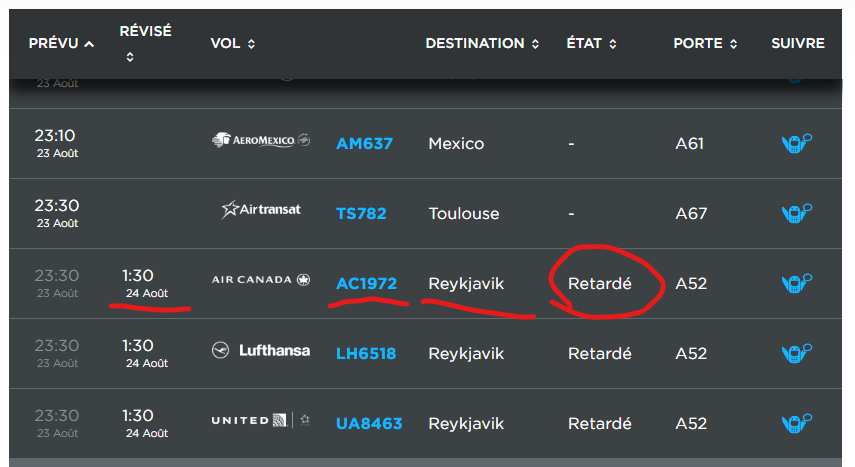Track Air Canada flight AC1972

coord(796,284)
